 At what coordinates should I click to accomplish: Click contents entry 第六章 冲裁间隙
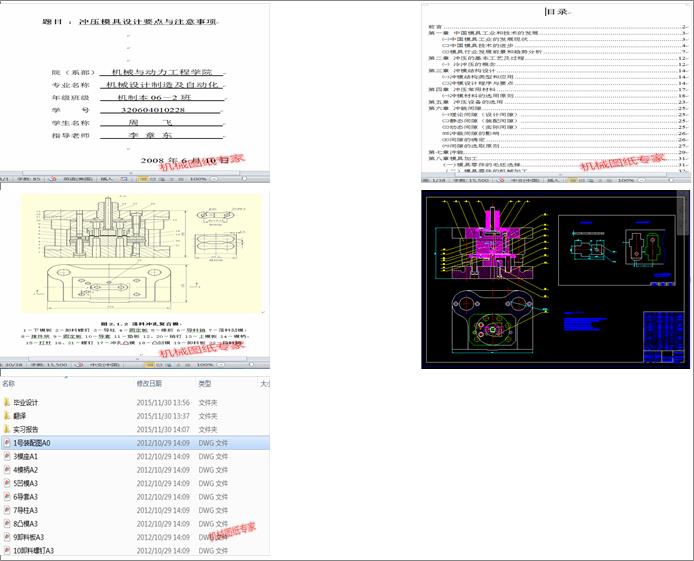click(x=455, y=108)
